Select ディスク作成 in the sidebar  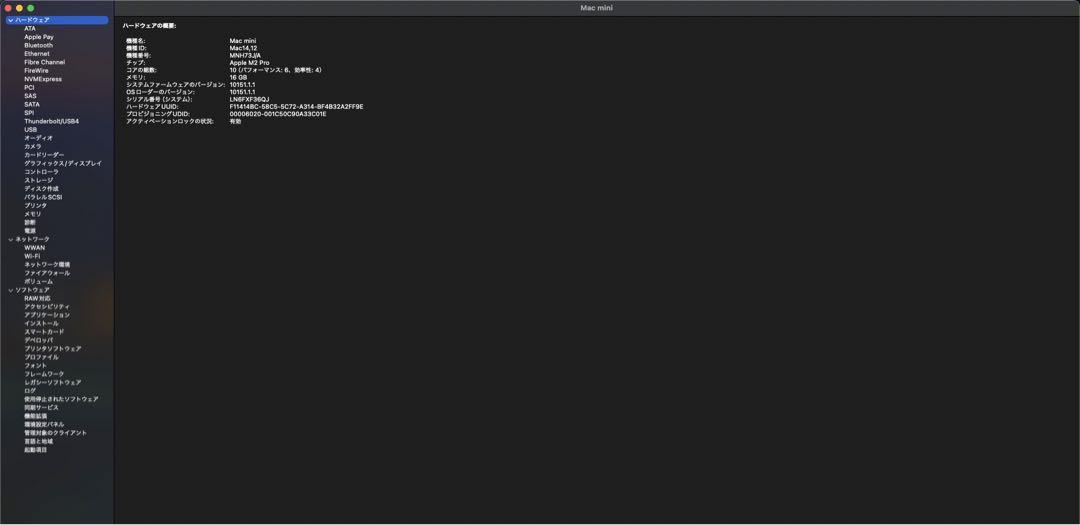tap(41, 189)
